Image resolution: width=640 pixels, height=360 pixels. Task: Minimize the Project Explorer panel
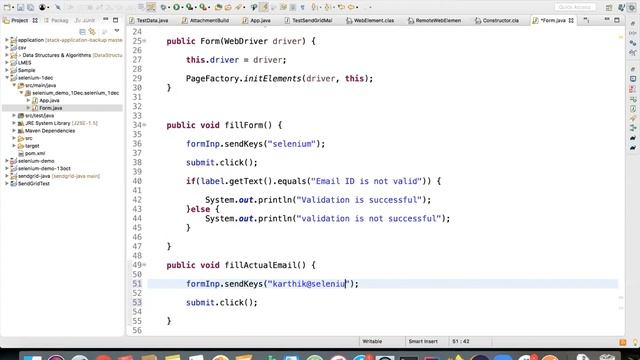pos(106,20)
